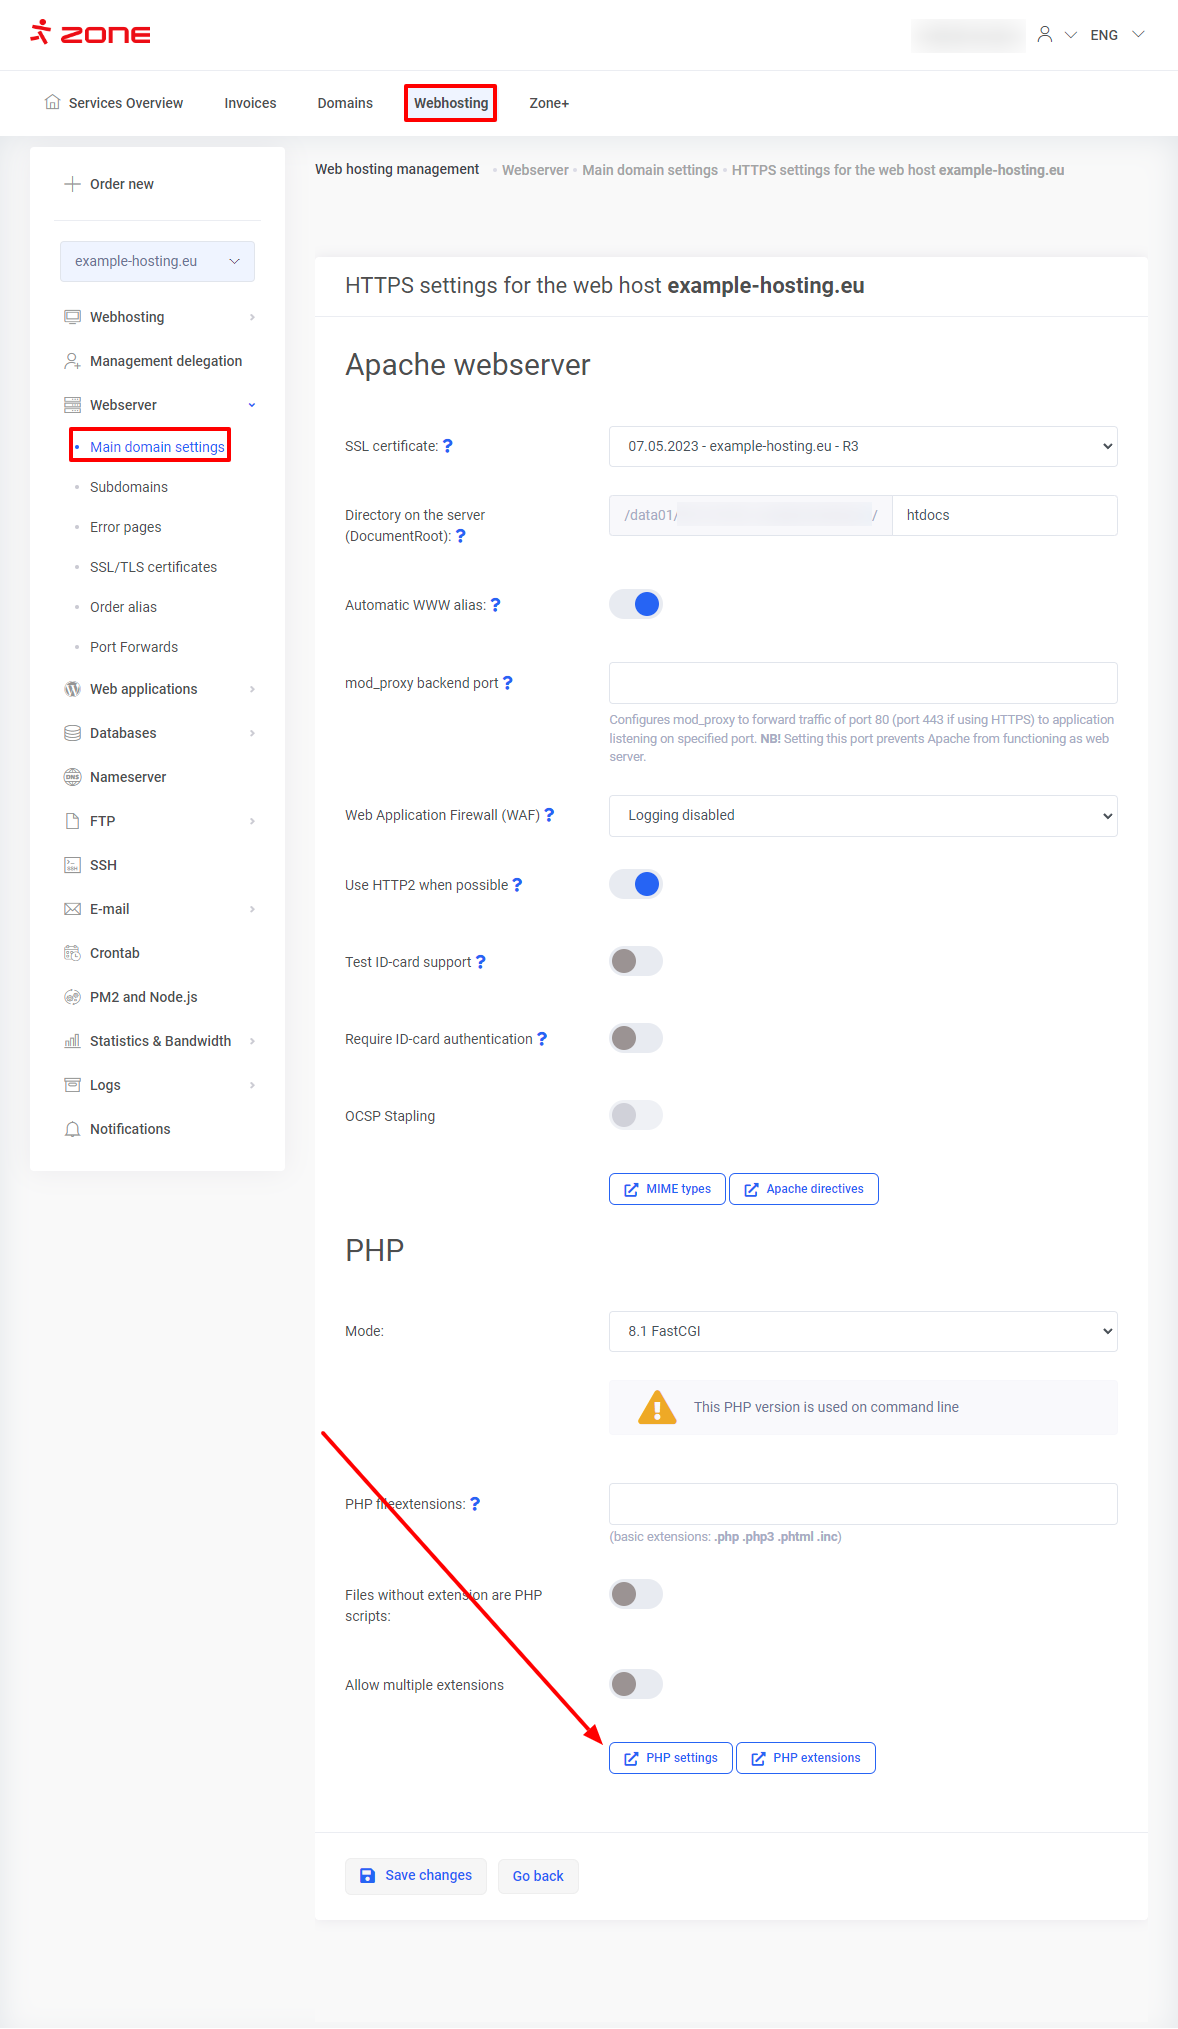The width and height of the screenshot is (1178, 2029).
Task: Click the Notifications bell icon
Action: click(x=72, y=1129)
